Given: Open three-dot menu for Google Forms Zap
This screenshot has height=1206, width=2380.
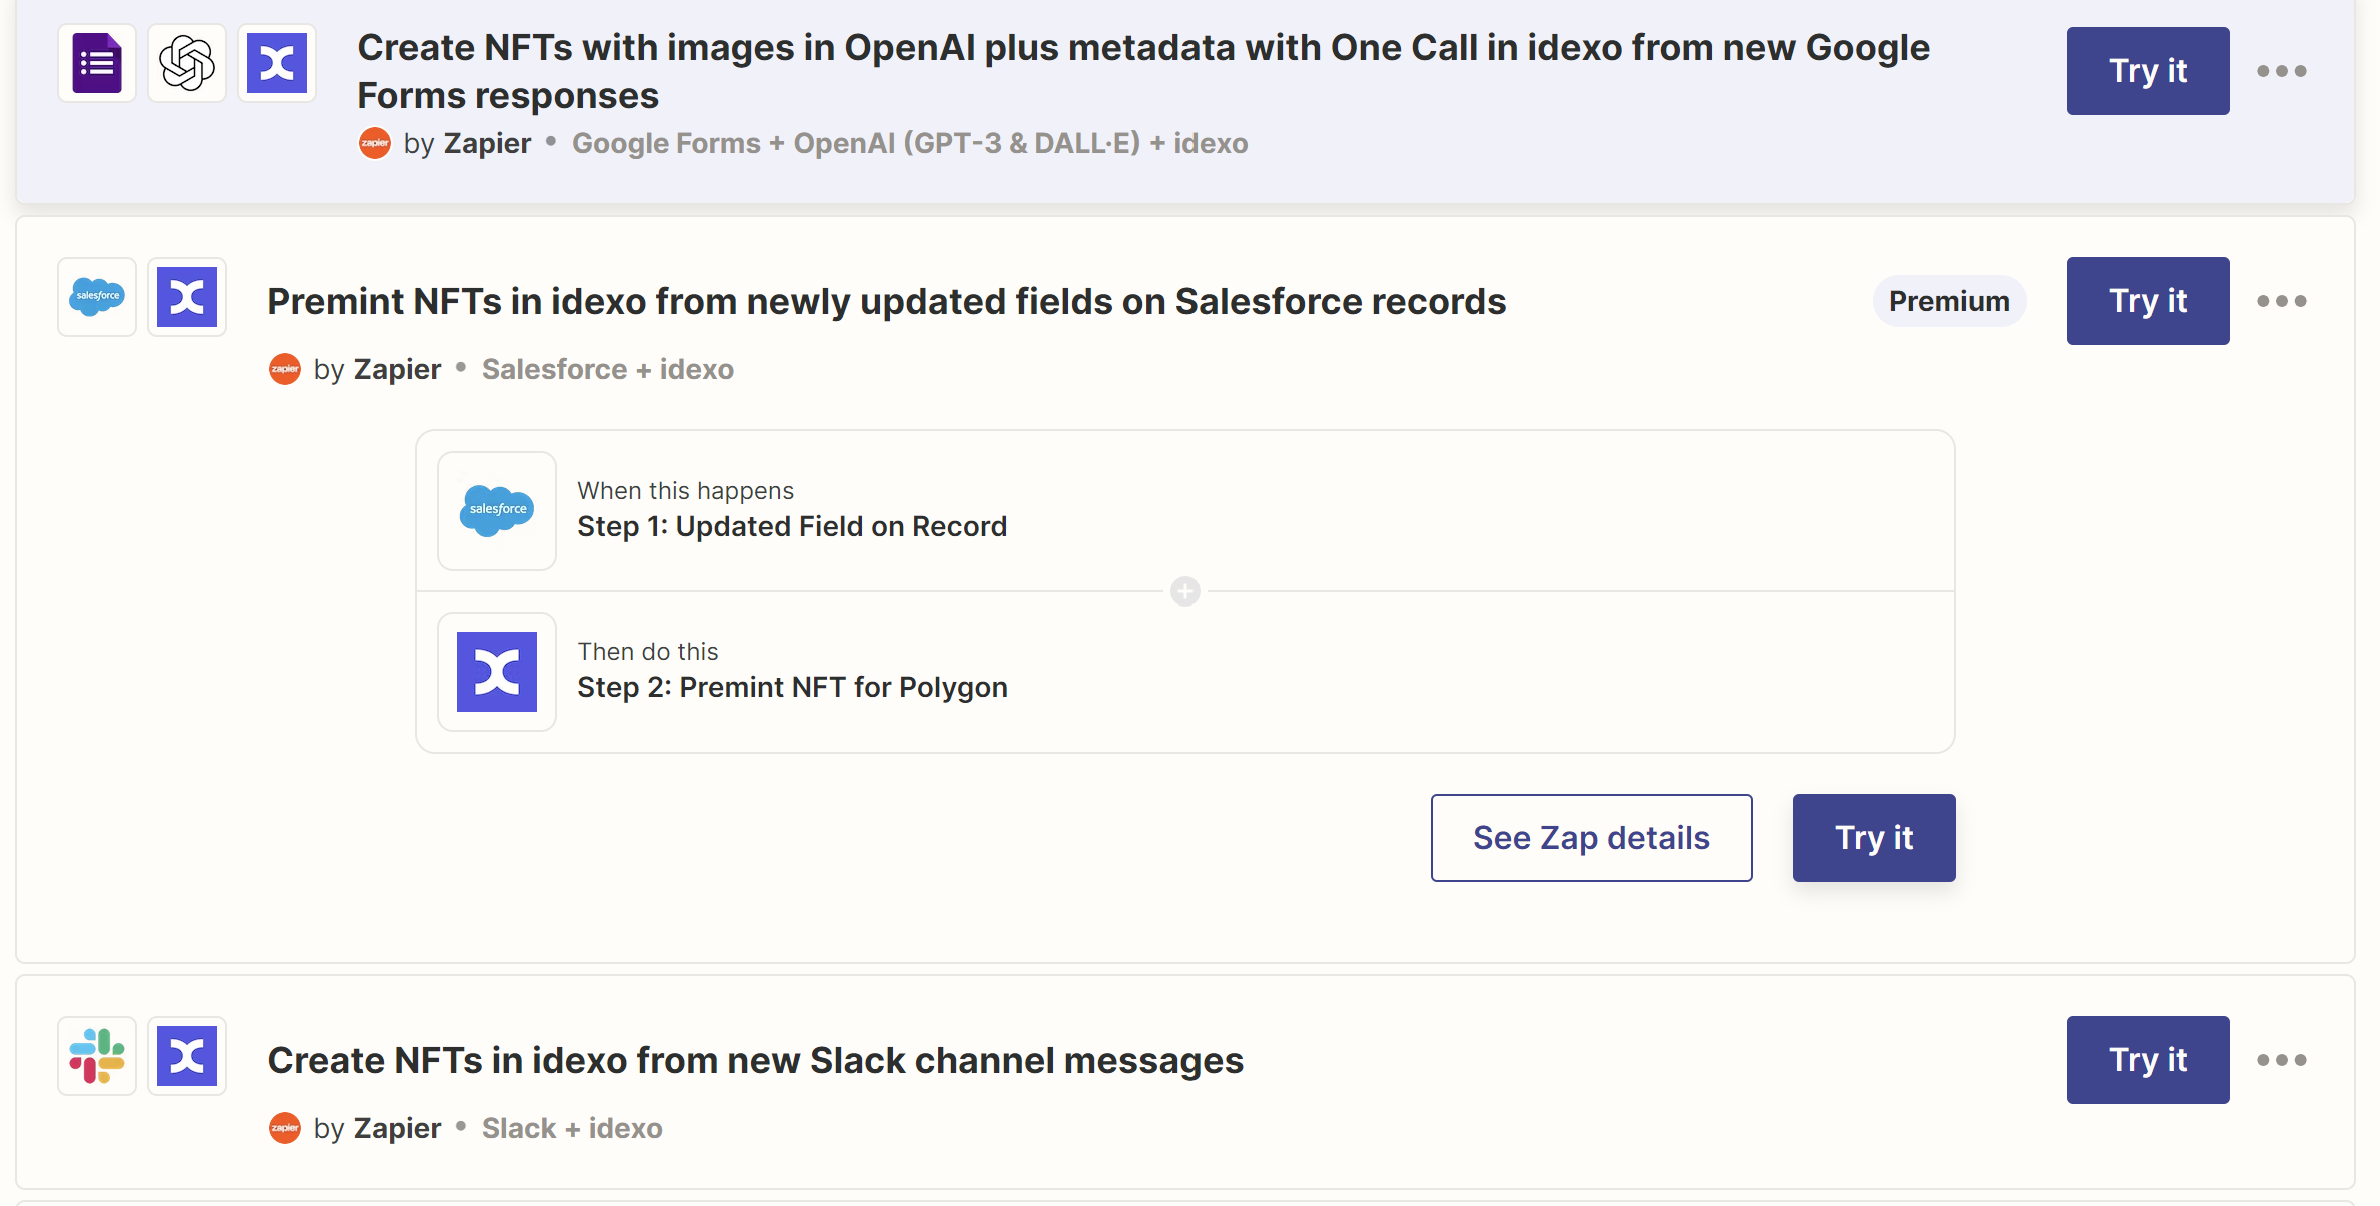Looking at the screenshot, I should (x=2281, y=71).
